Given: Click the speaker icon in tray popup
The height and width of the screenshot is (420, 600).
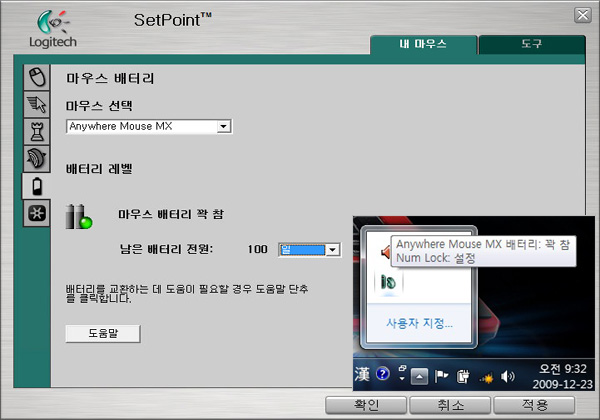Looking at the screenshot, I should click(x=386, y=252).
